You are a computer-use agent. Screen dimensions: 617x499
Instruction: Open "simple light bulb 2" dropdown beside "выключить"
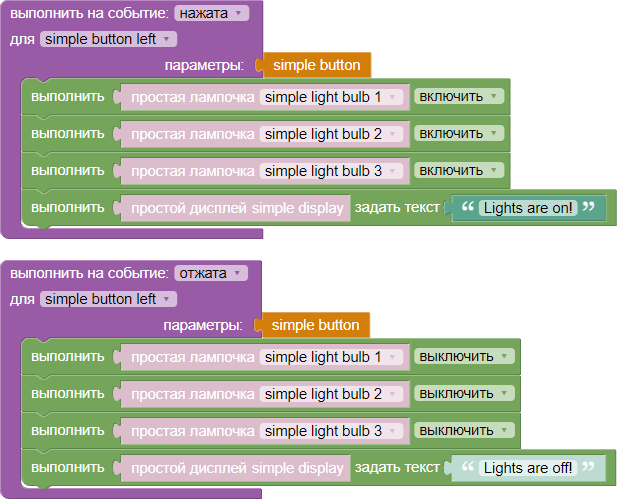point(331,394)
